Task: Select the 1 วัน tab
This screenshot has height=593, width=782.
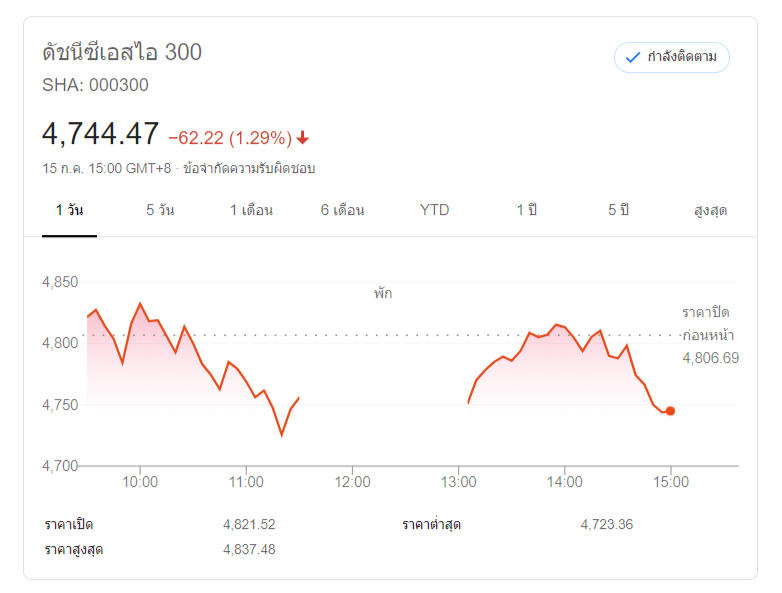Action: (x=69, y=210)
